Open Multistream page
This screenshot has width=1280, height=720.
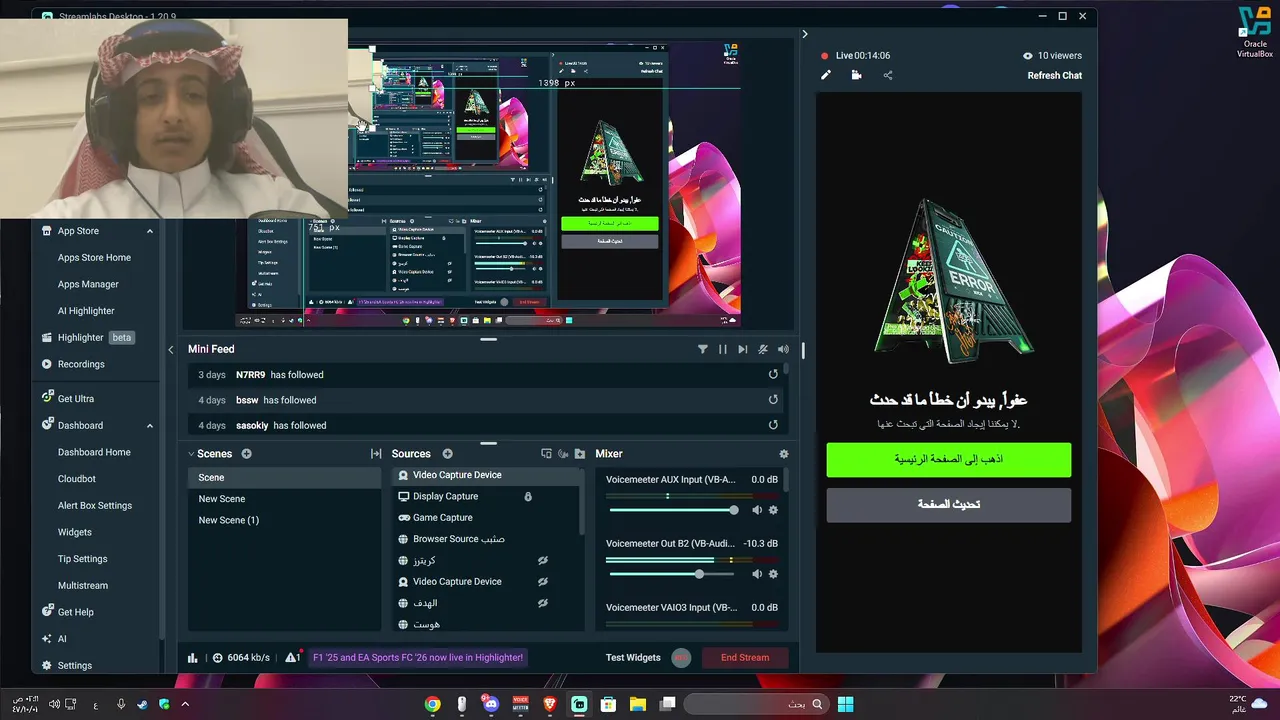pos(83,585)
